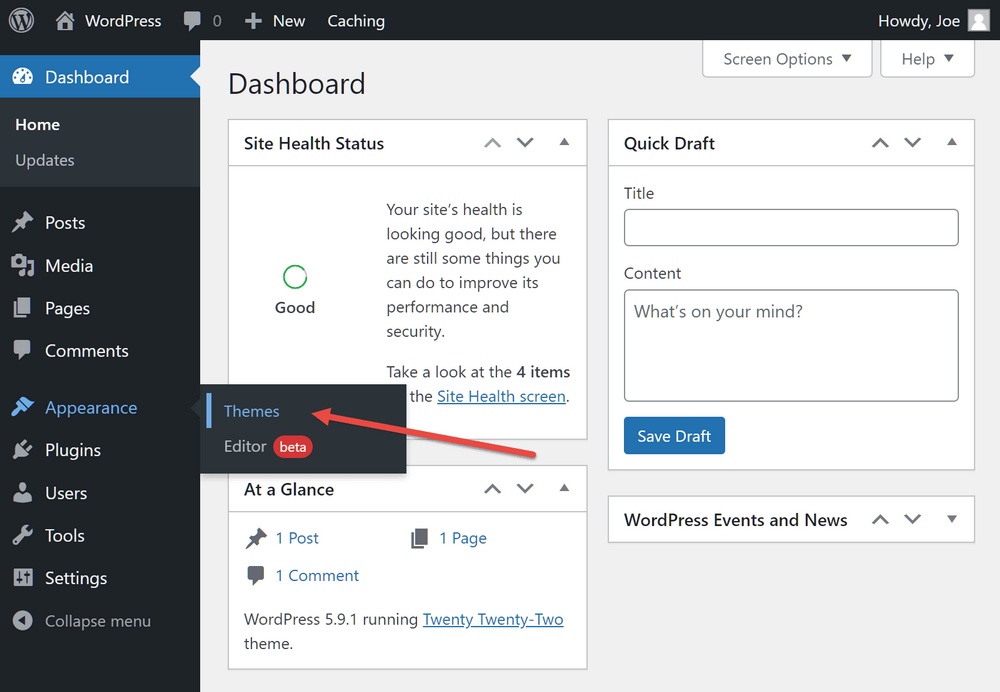Open the Site Health screen link
1000x692 pixels.
(501, 396)
